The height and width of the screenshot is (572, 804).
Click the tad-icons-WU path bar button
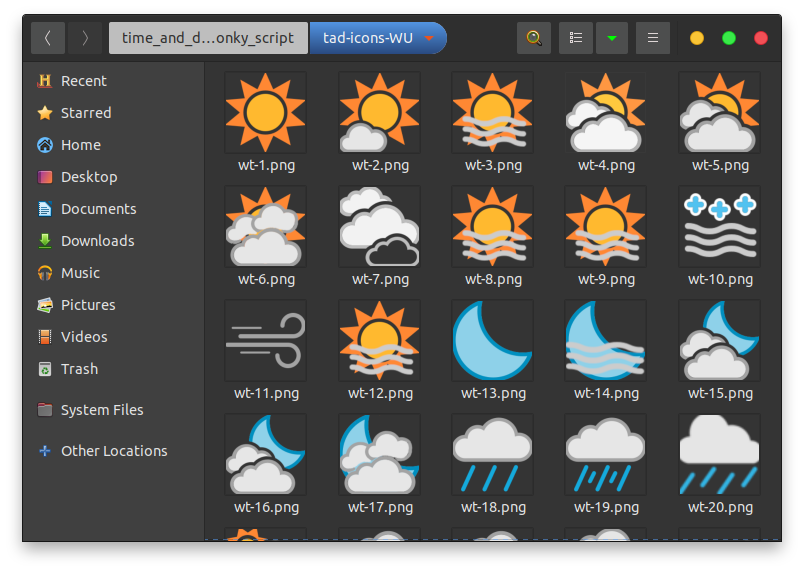point(378,38)
